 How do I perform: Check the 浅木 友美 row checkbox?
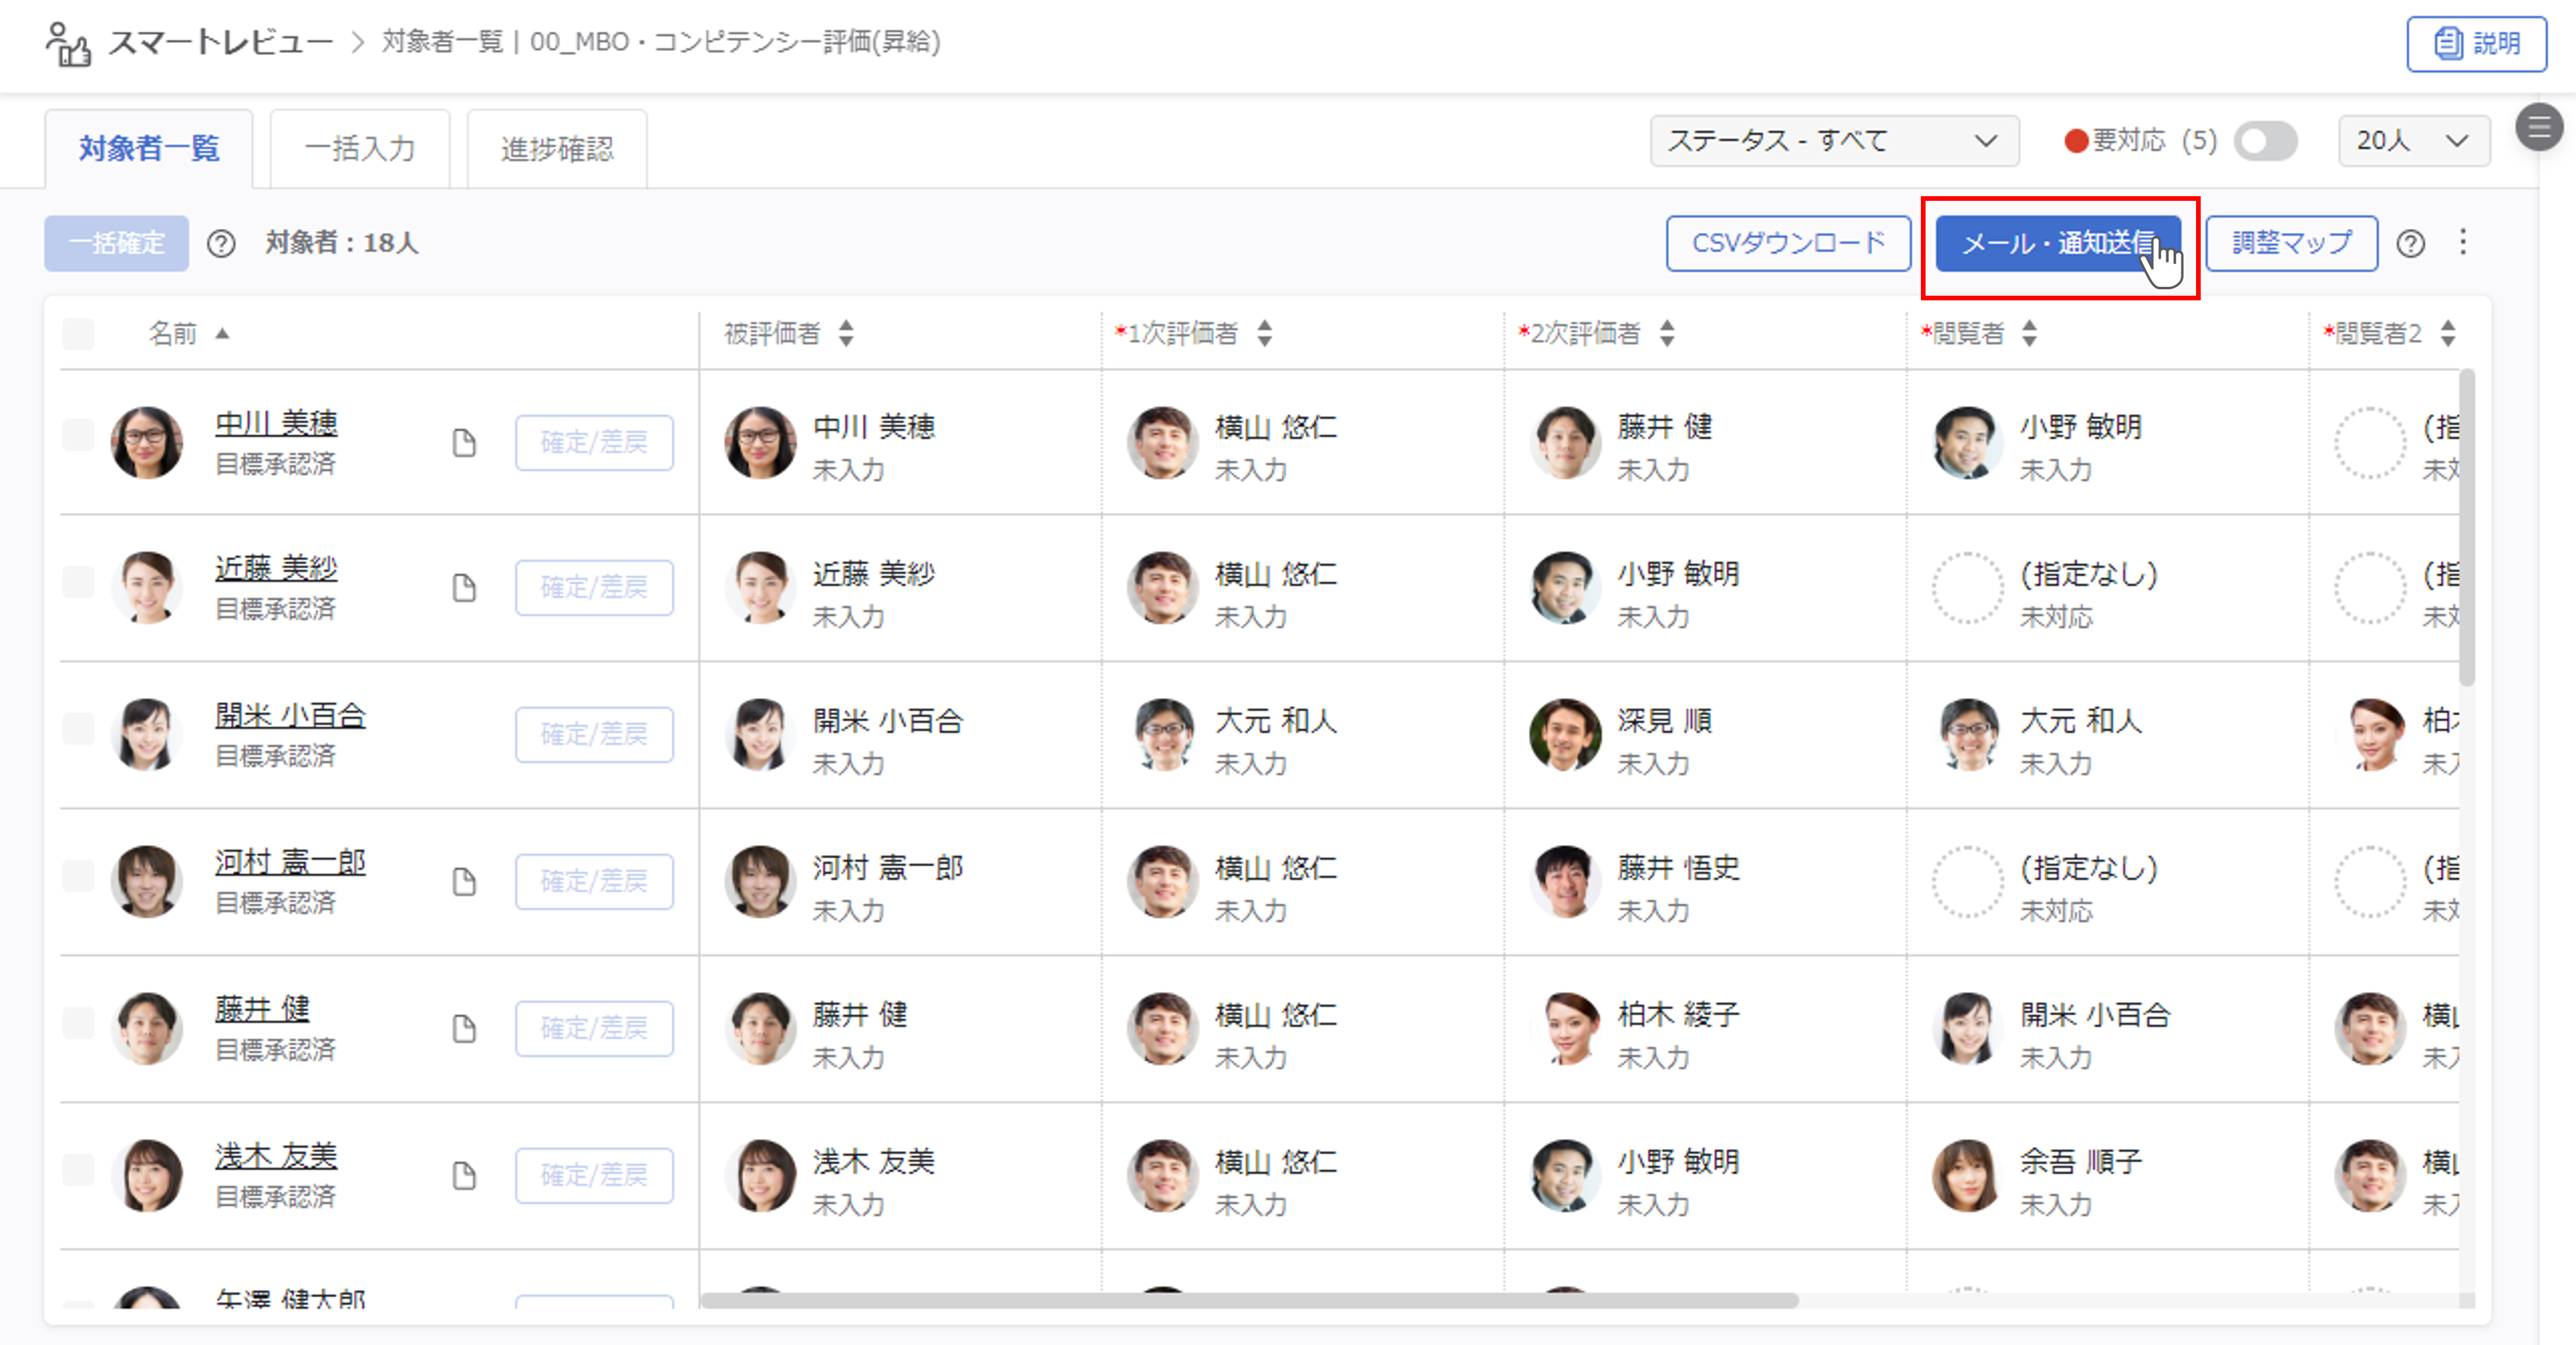coord(78,1170)
